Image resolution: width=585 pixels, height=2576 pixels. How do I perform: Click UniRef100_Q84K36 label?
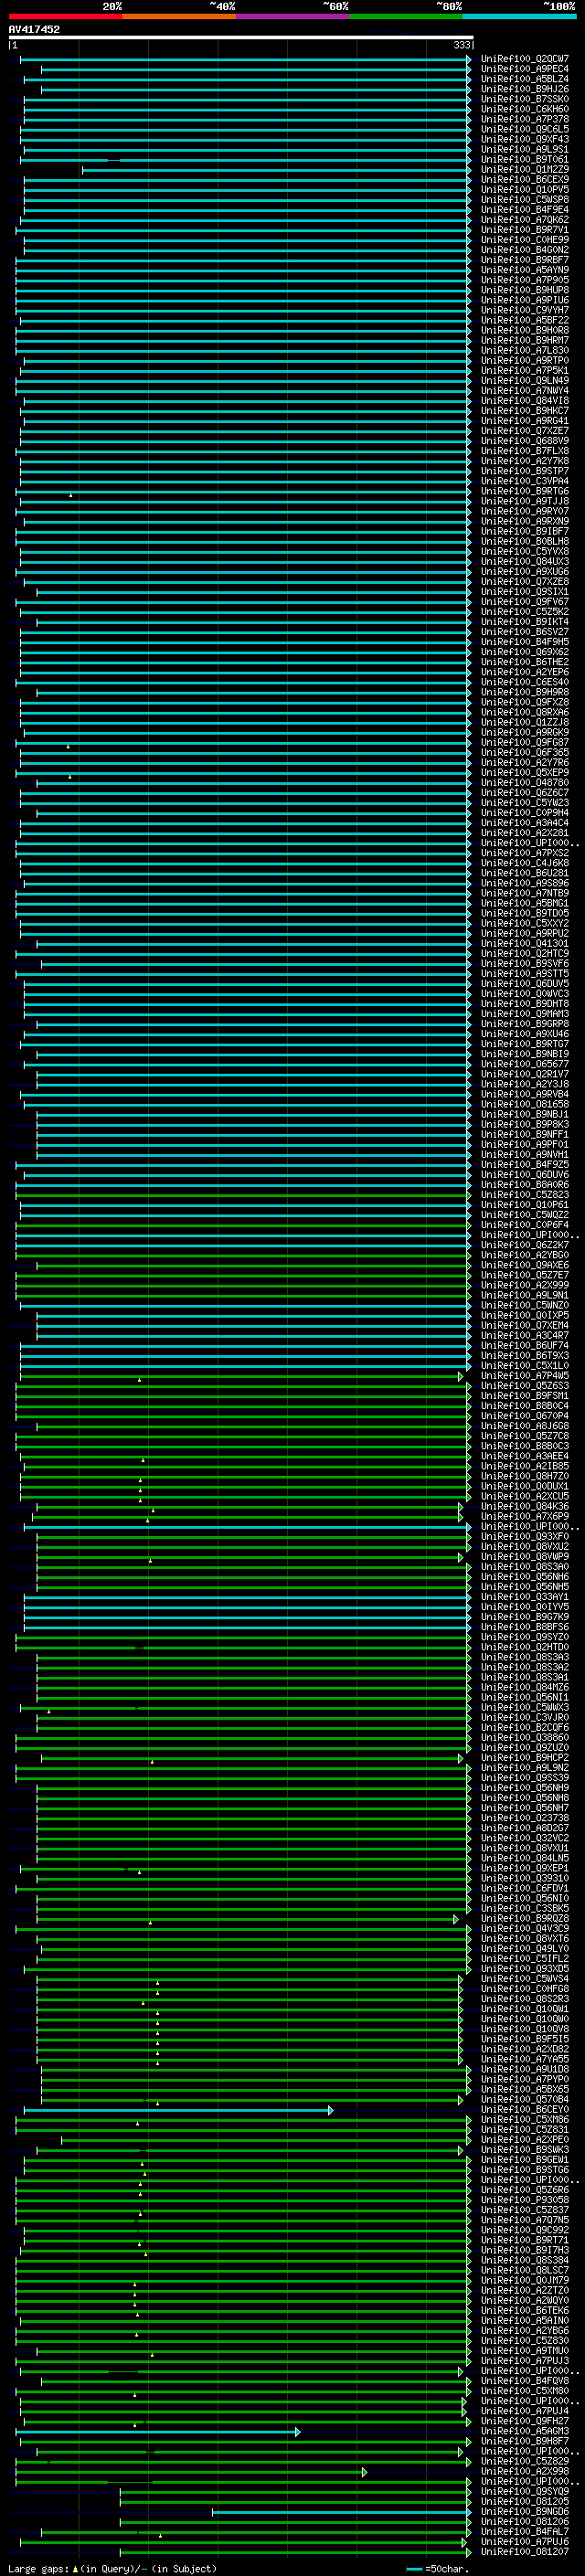tap(525, 1507)
